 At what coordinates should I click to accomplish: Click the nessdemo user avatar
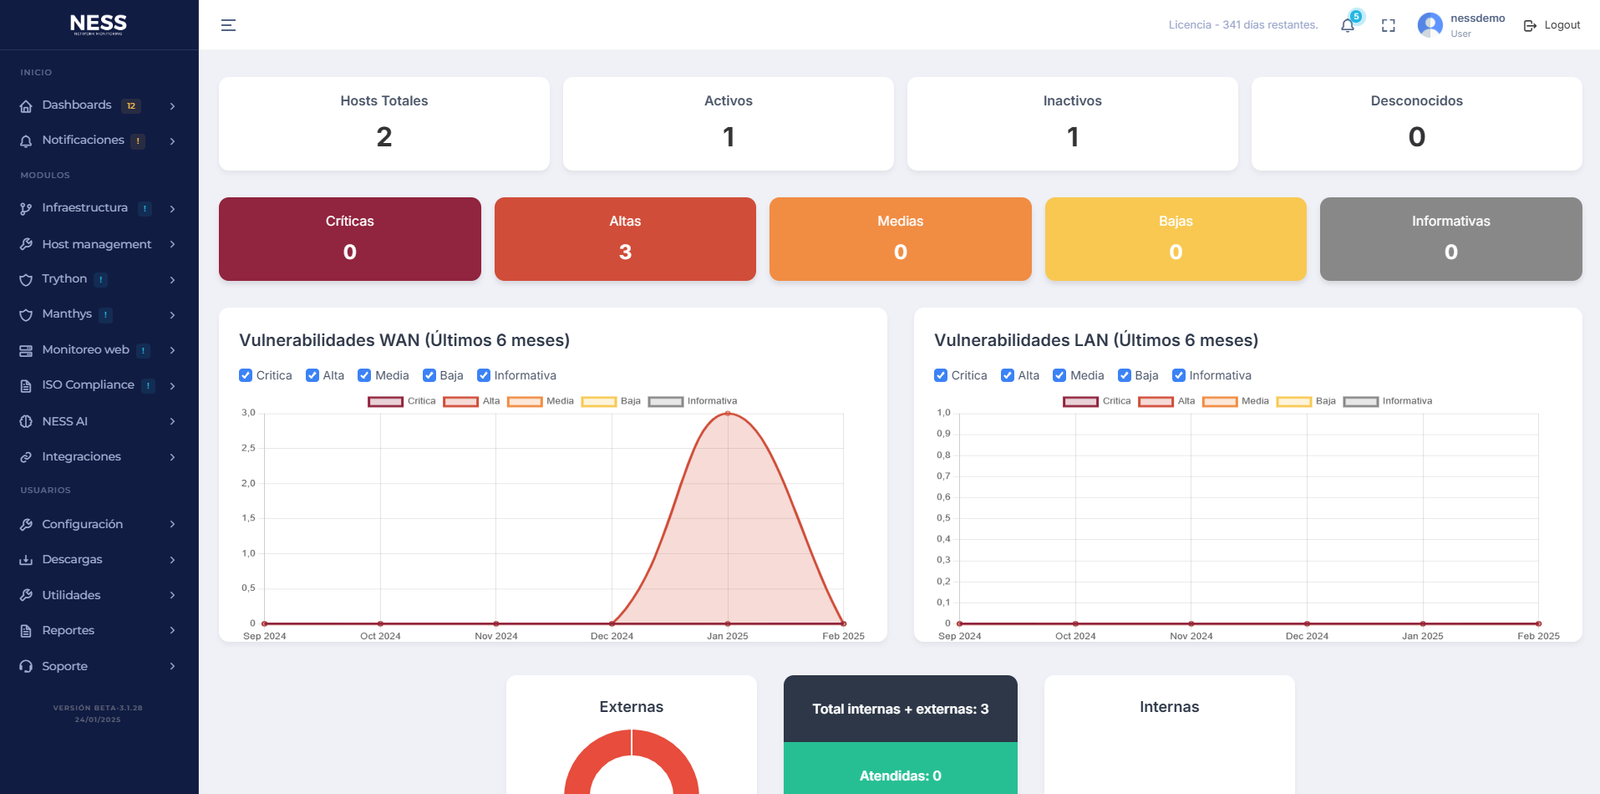[x=1430, y=25]
